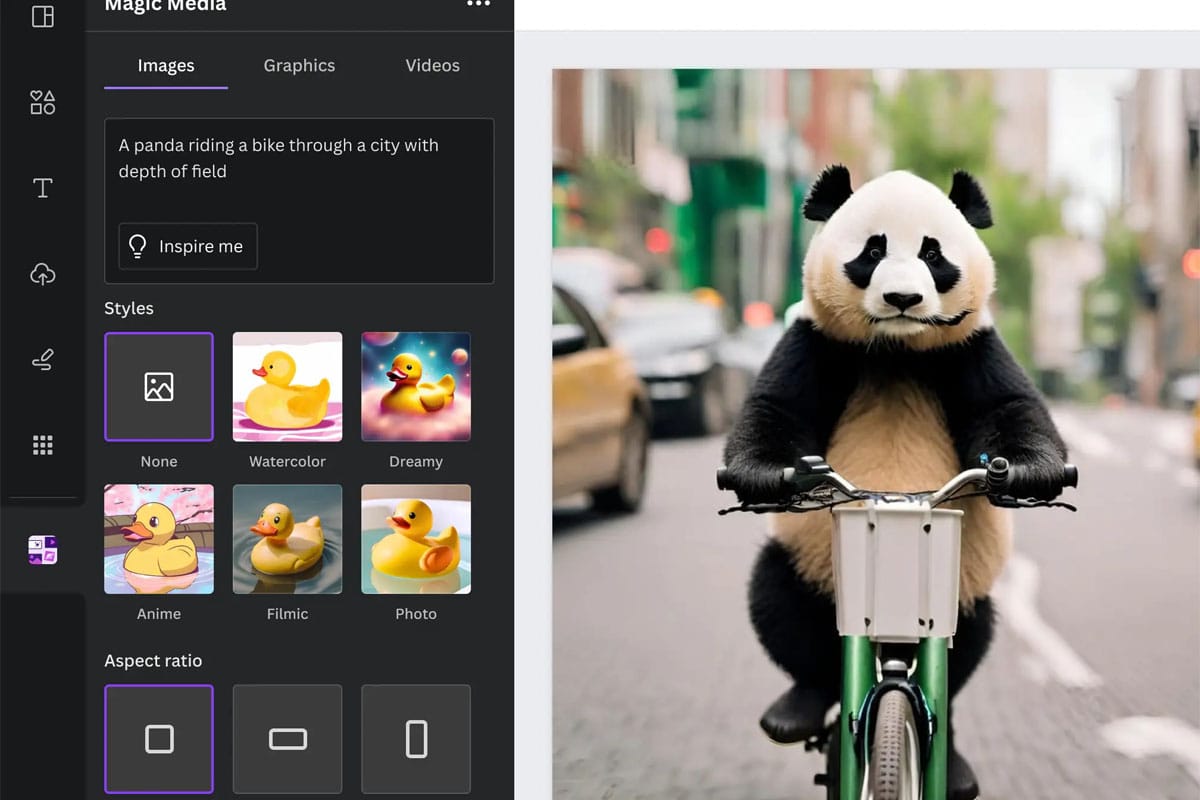Open the Design panel at sidebar top
Image resolution: width=1200 pixels, height=800 pixels.
click(42, 16)
